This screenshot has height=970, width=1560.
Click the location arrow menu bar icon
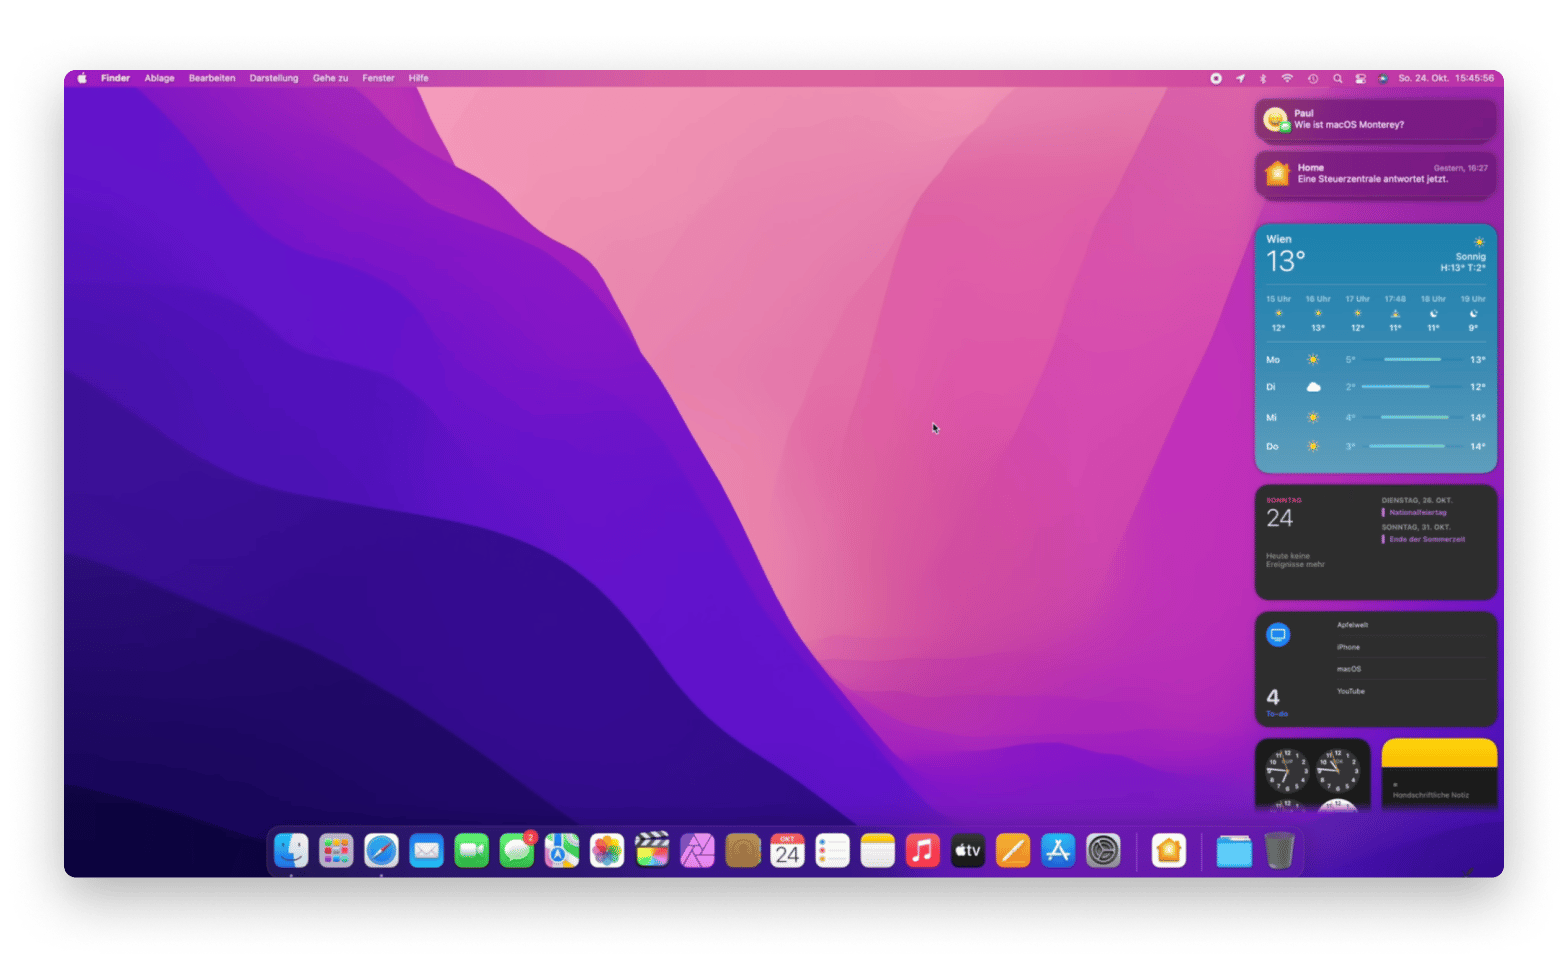coord(1240,78)
